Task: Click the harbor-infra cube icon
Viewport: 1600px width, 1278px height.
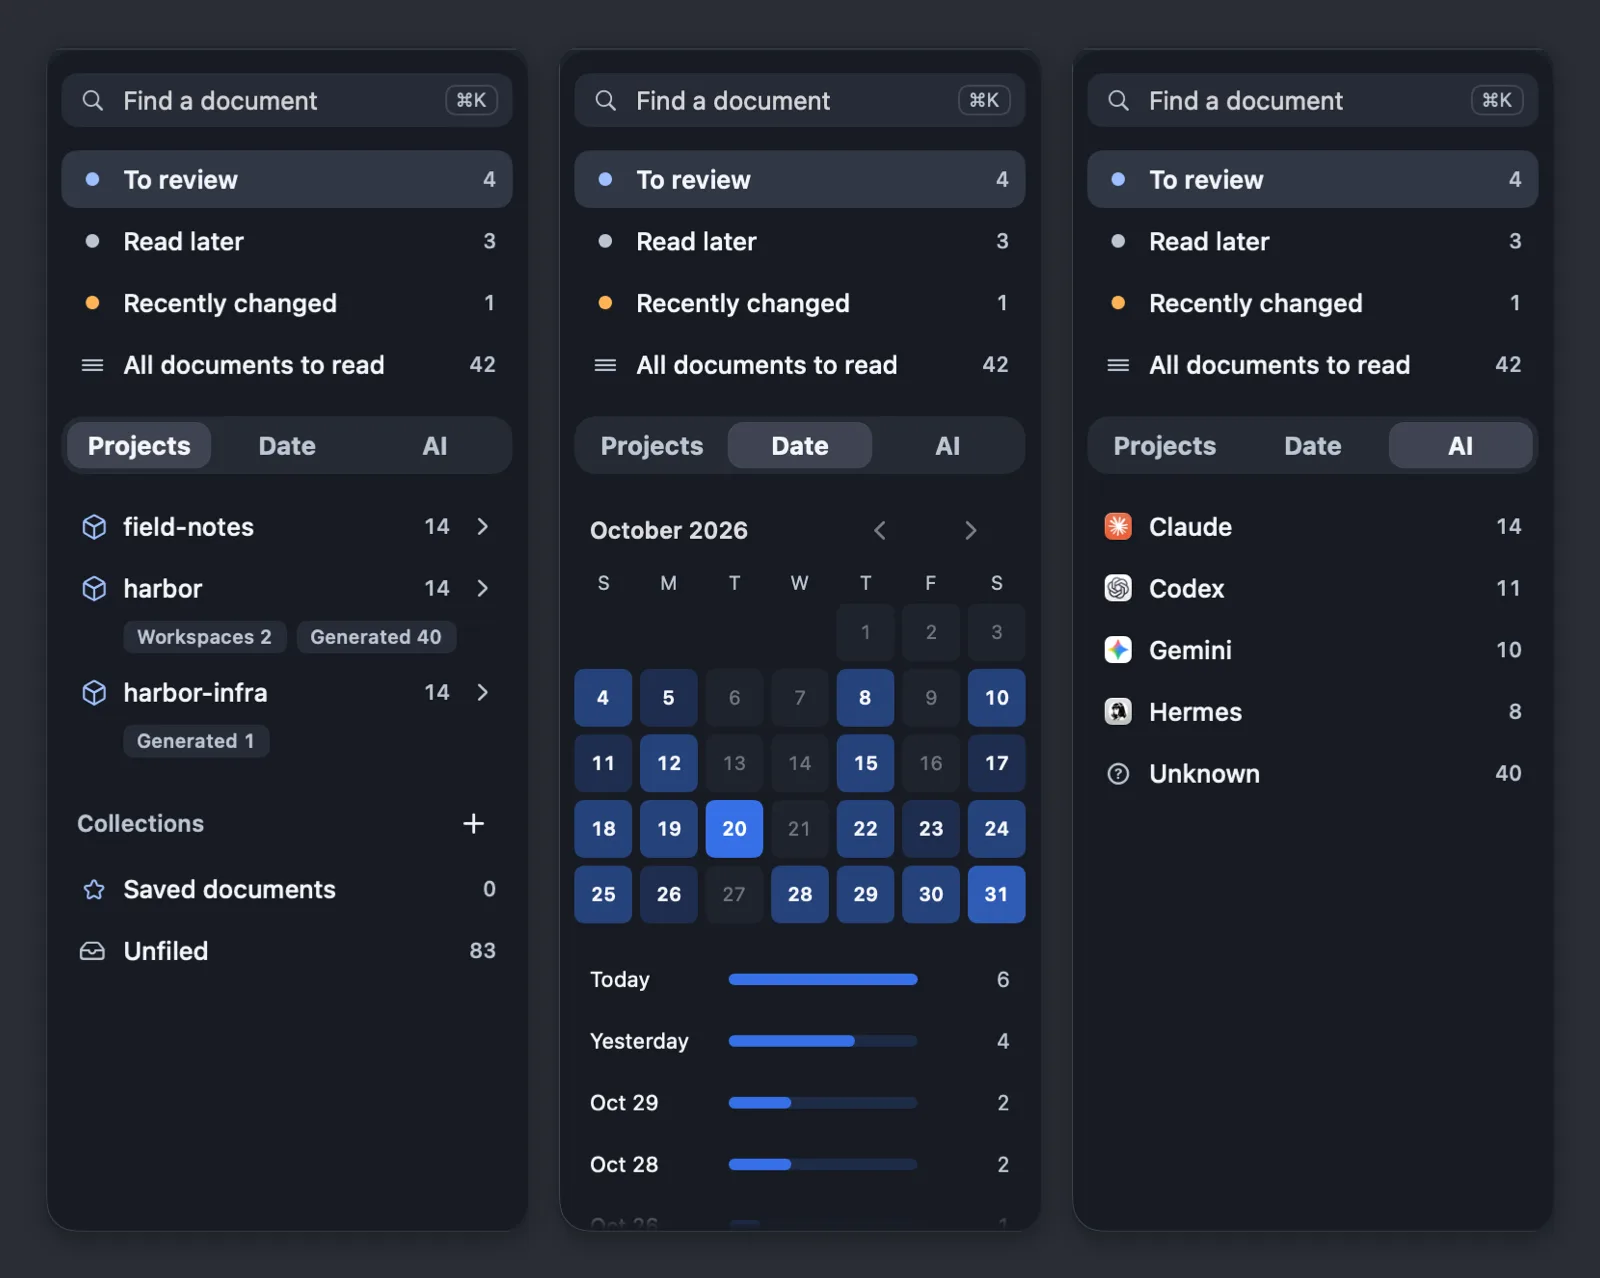Action: 94,693
